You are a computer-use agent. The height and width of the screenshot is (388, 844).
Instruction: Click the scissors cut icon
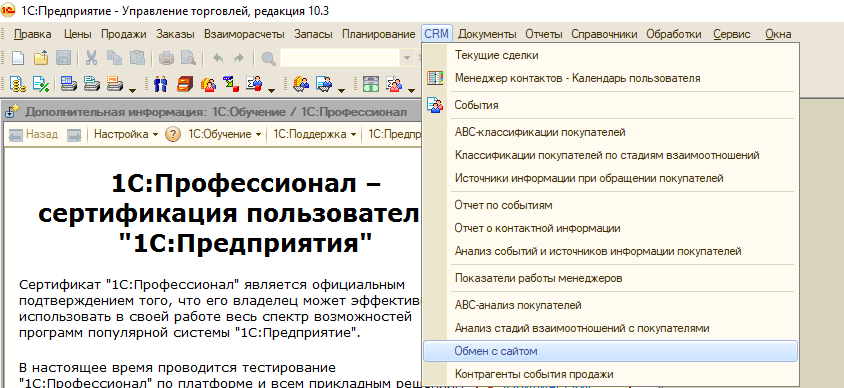coord(92,58)
